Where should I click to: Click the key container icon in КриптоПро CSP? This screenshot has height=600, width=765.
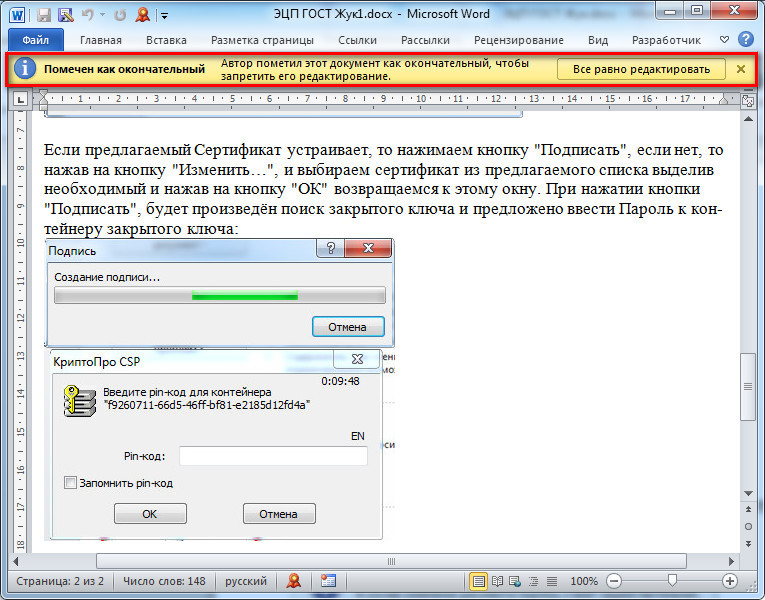click(x=80, y=401)
